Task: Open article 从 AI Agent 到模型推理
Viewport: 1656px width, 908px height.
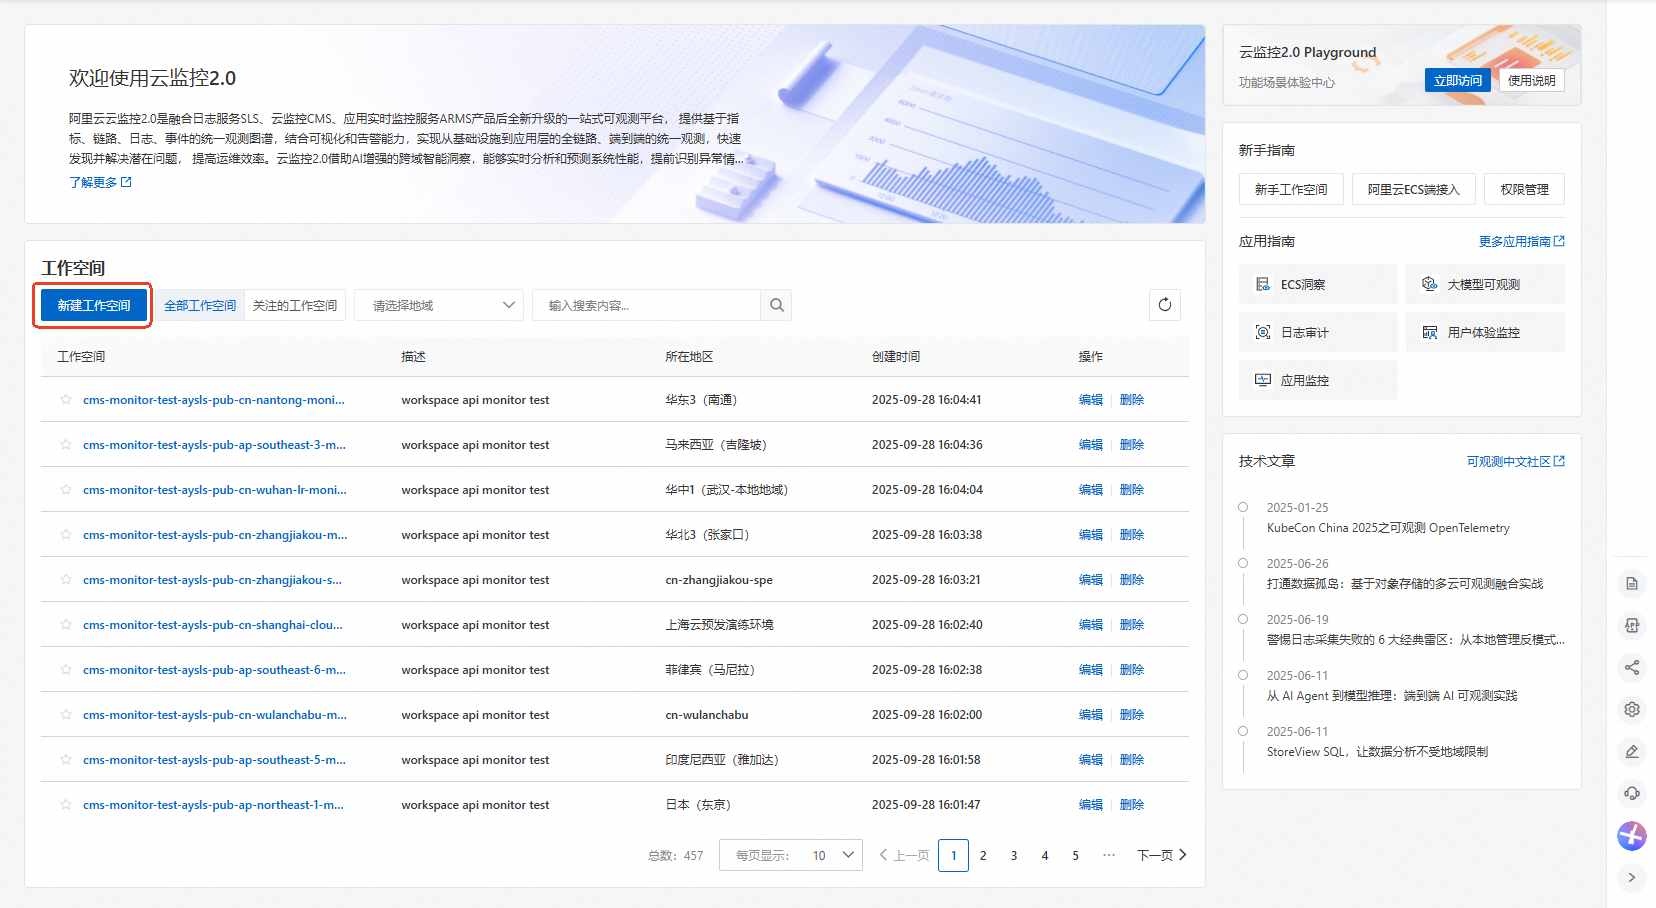Action: click(x=1392, y=696)
